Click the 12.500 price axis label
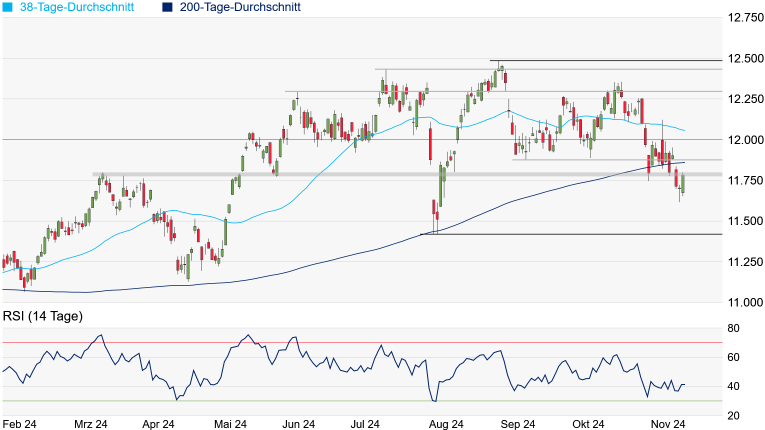 (x=744, y=59)
